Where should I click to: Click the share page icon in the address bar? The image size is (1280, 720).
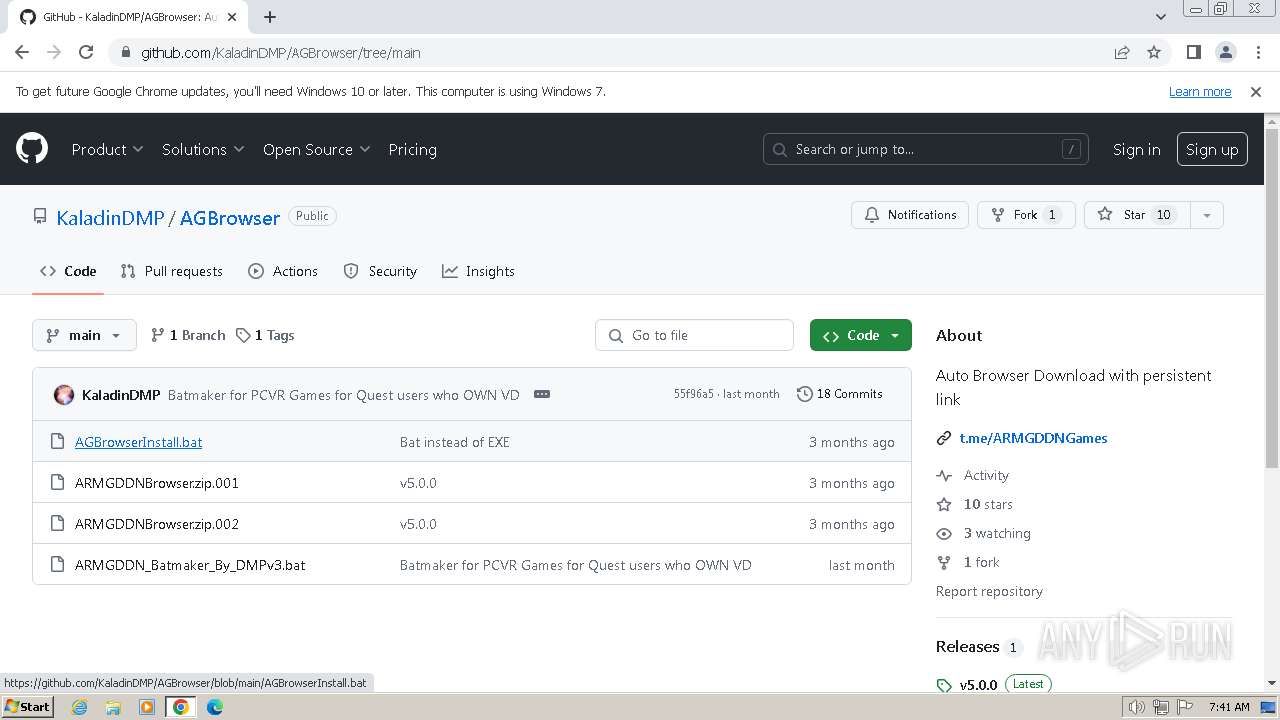tap(1122, 52)
